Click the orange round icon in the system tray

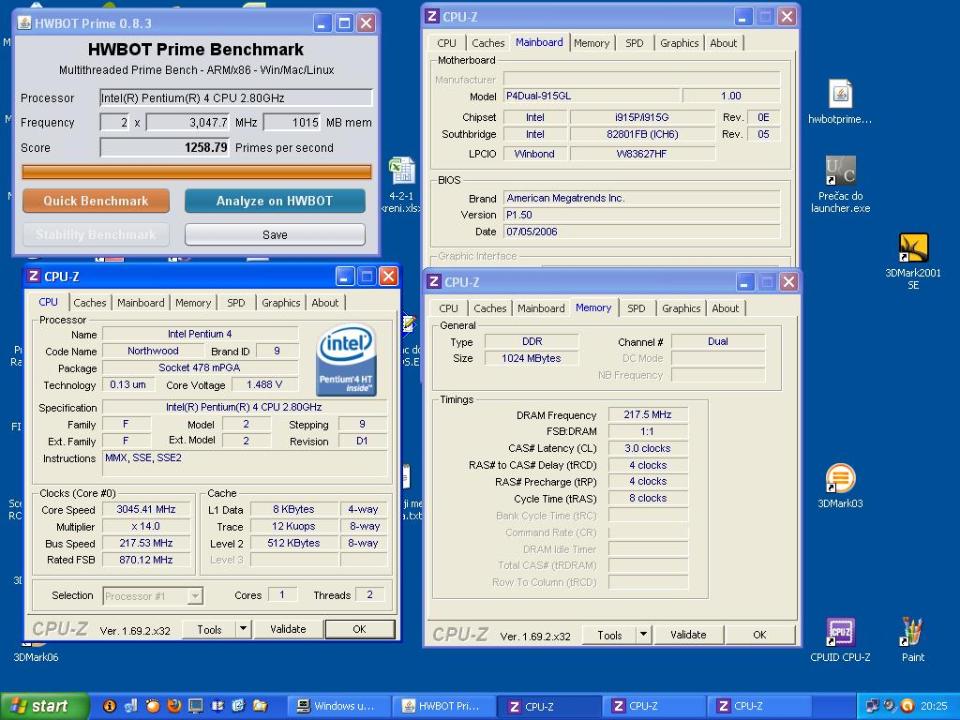907,706
